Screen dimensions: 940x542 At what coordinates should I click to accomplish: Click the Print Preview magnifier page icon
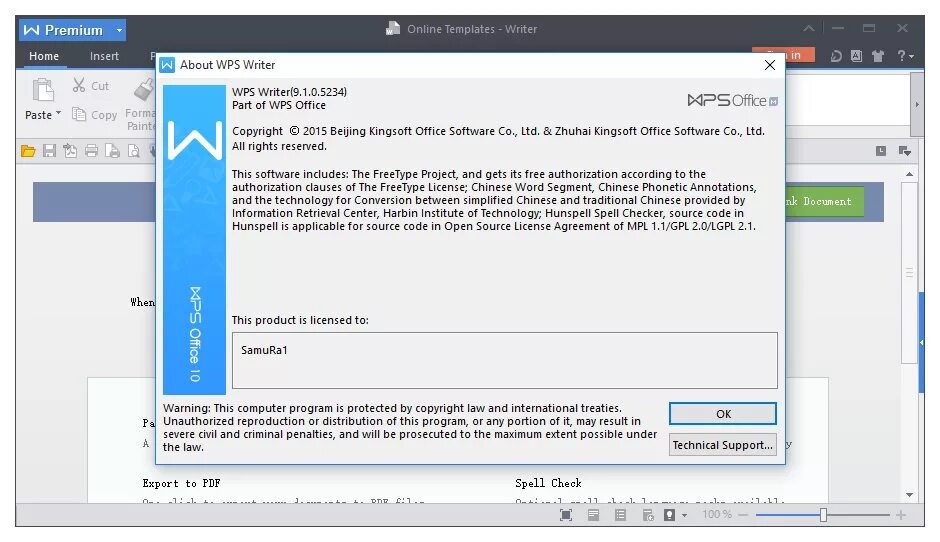pyautogui.click(x=134, y=151)
